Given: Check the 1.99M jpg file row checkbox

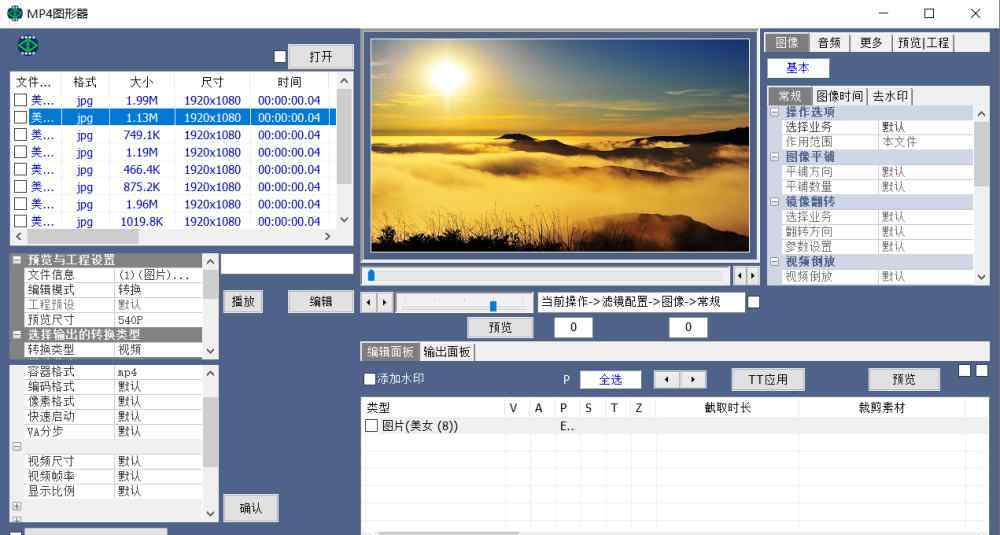Looking at the screenshot, I should pos(20,100).
